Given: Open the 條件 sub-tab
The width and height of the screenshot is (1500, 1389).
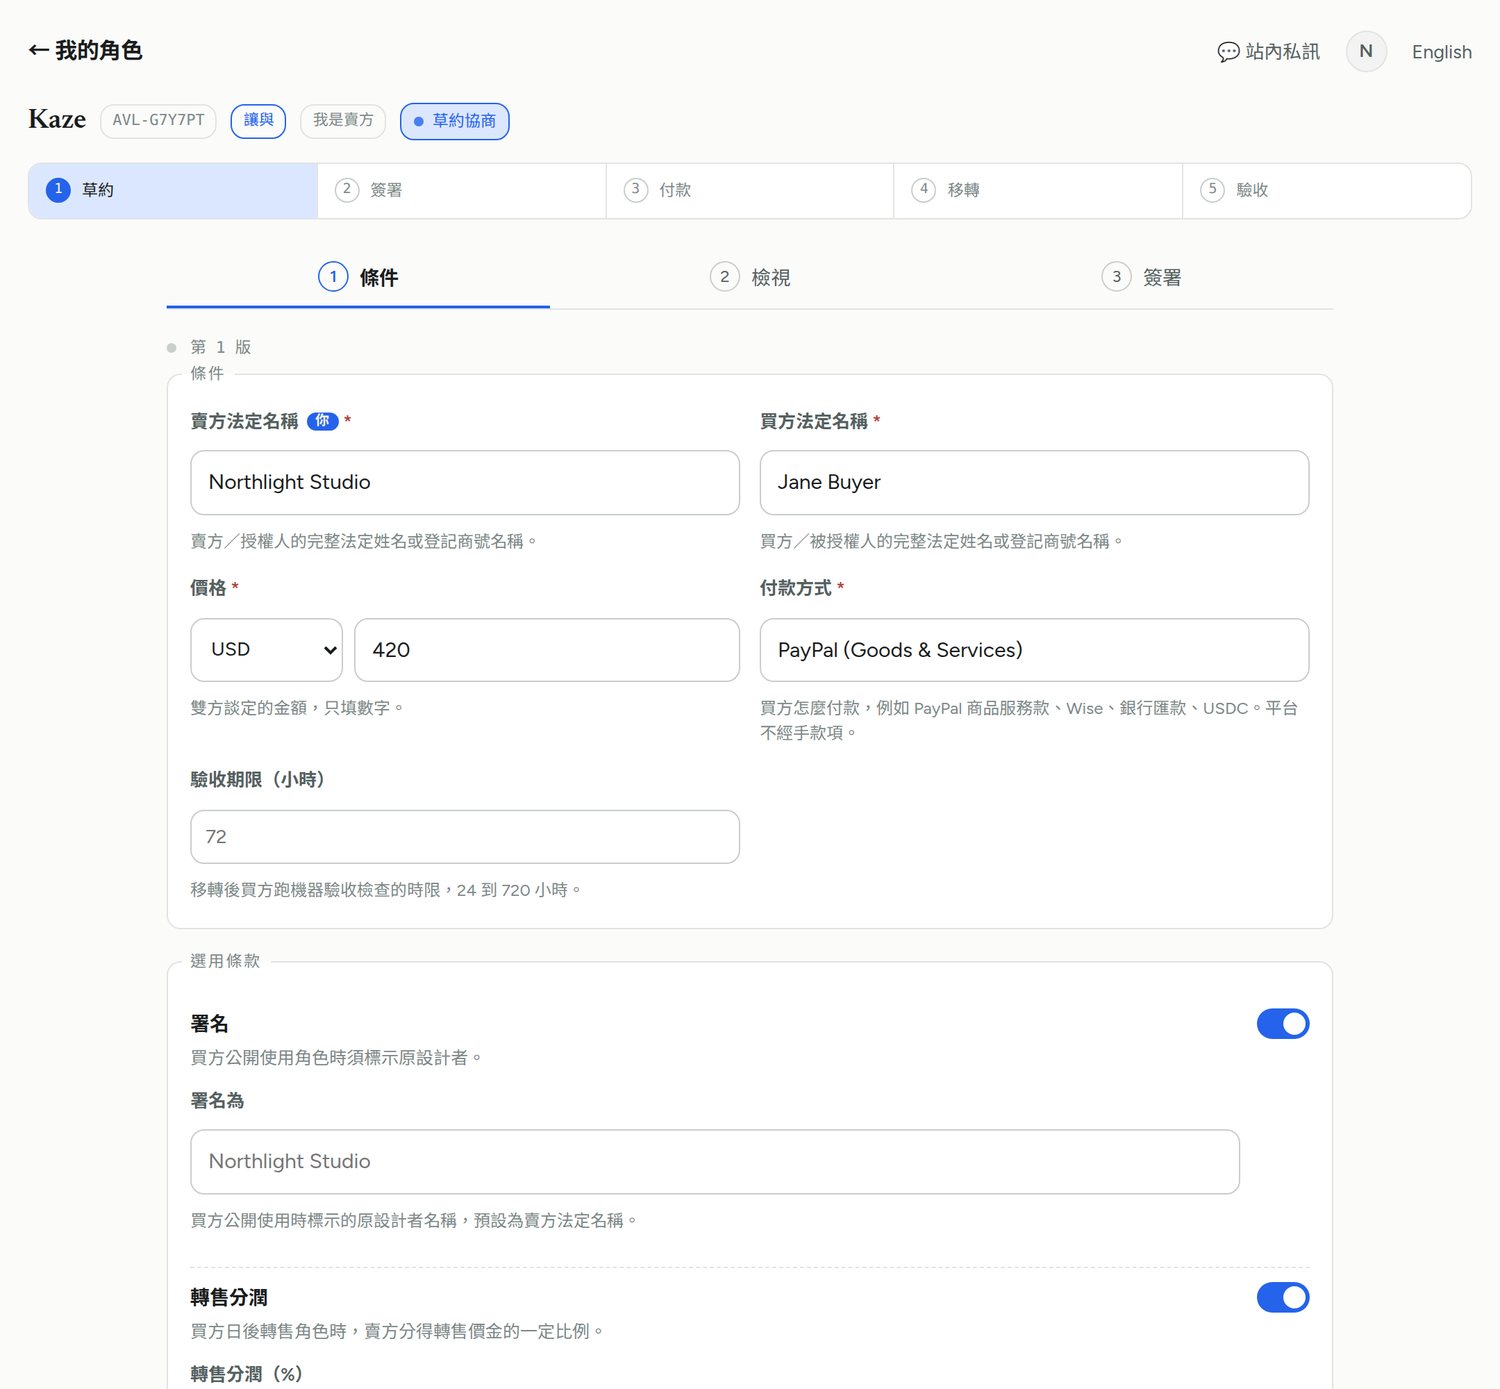Looking at the screenshot, I should click(358, 277).
